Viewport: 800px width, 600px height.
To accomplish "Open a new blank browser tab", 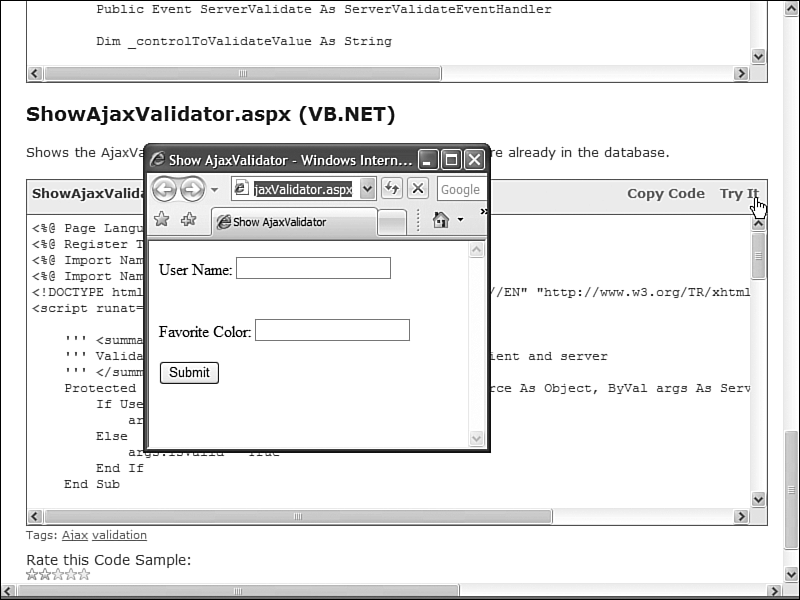I will tap(391, 222).
